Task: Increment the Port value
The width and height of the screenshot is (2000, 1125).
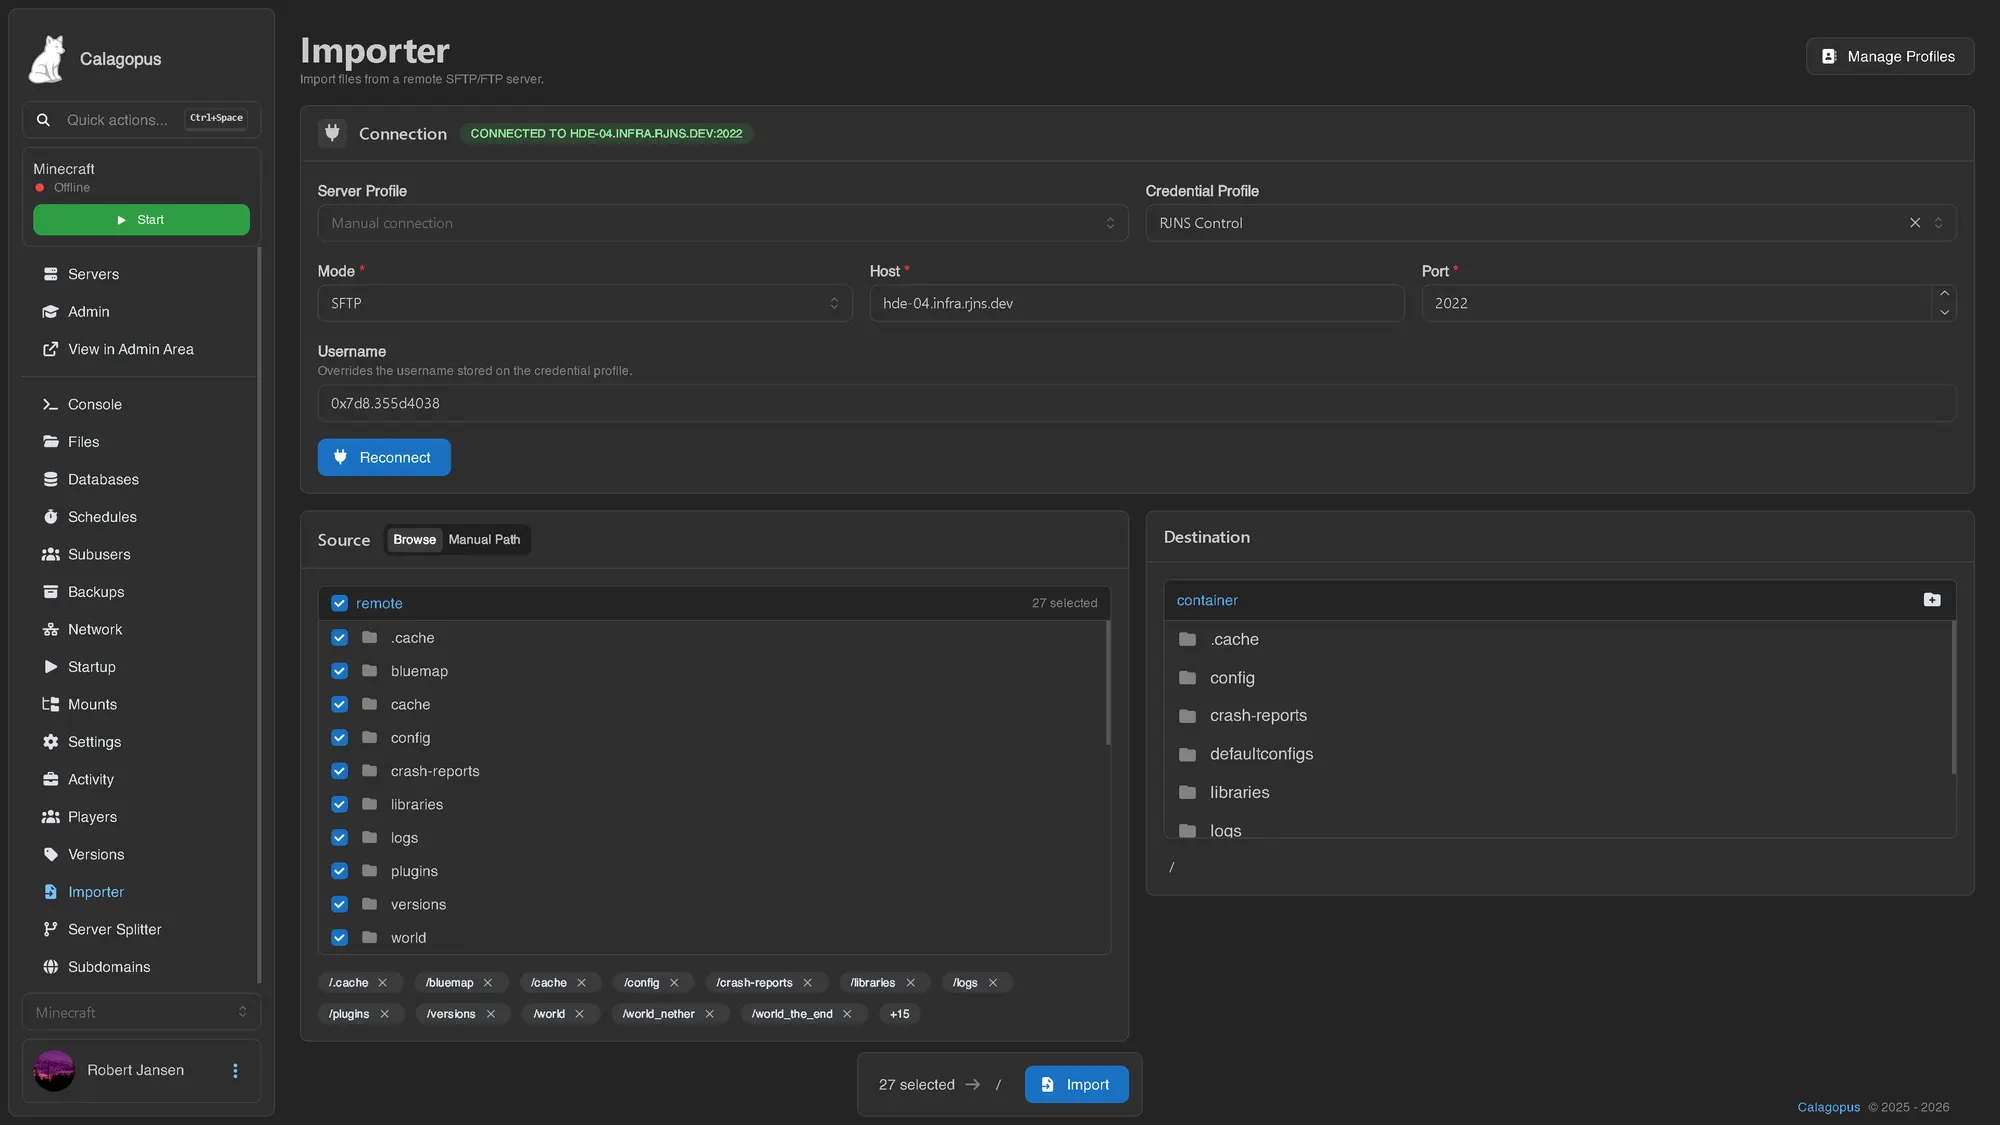Action: coord(1944,294)
